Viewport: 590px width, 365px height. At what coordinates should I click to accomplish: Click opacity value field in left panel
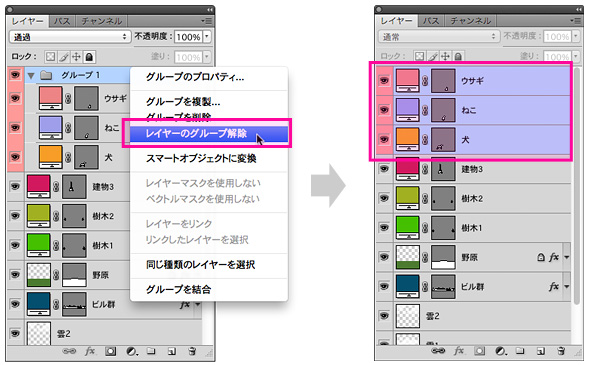(189, 37)
